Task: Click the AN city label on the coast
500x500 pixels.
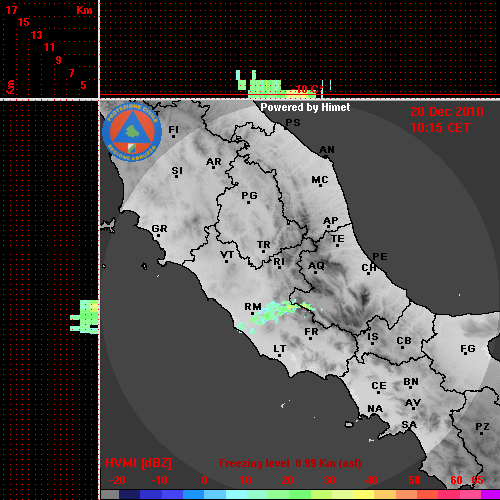Action: (x=327, y=150)
